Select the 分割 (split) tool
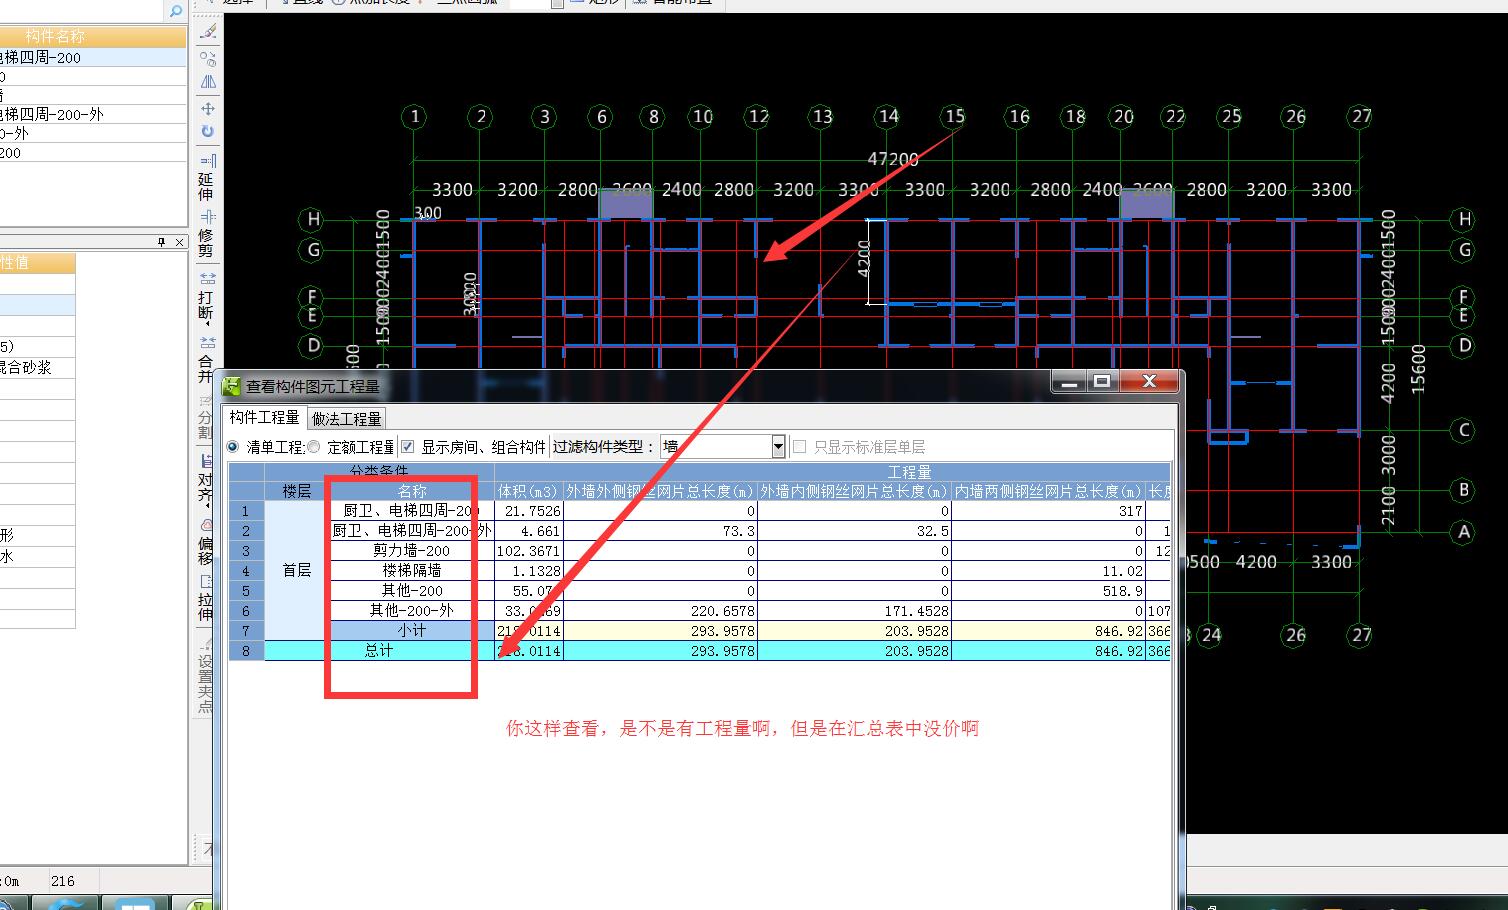The height and width of the screenshot is (910, 1508). [x=206, y=420]
